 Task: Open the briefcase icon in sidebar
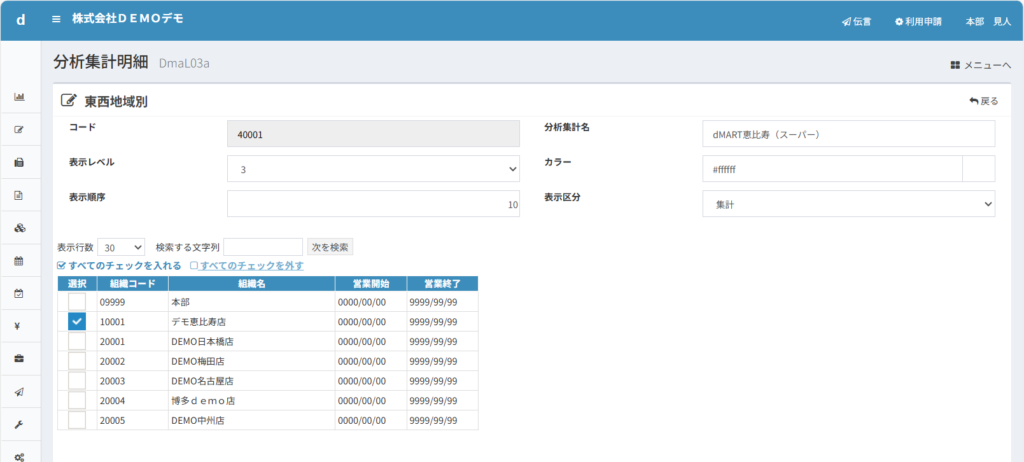19,359
